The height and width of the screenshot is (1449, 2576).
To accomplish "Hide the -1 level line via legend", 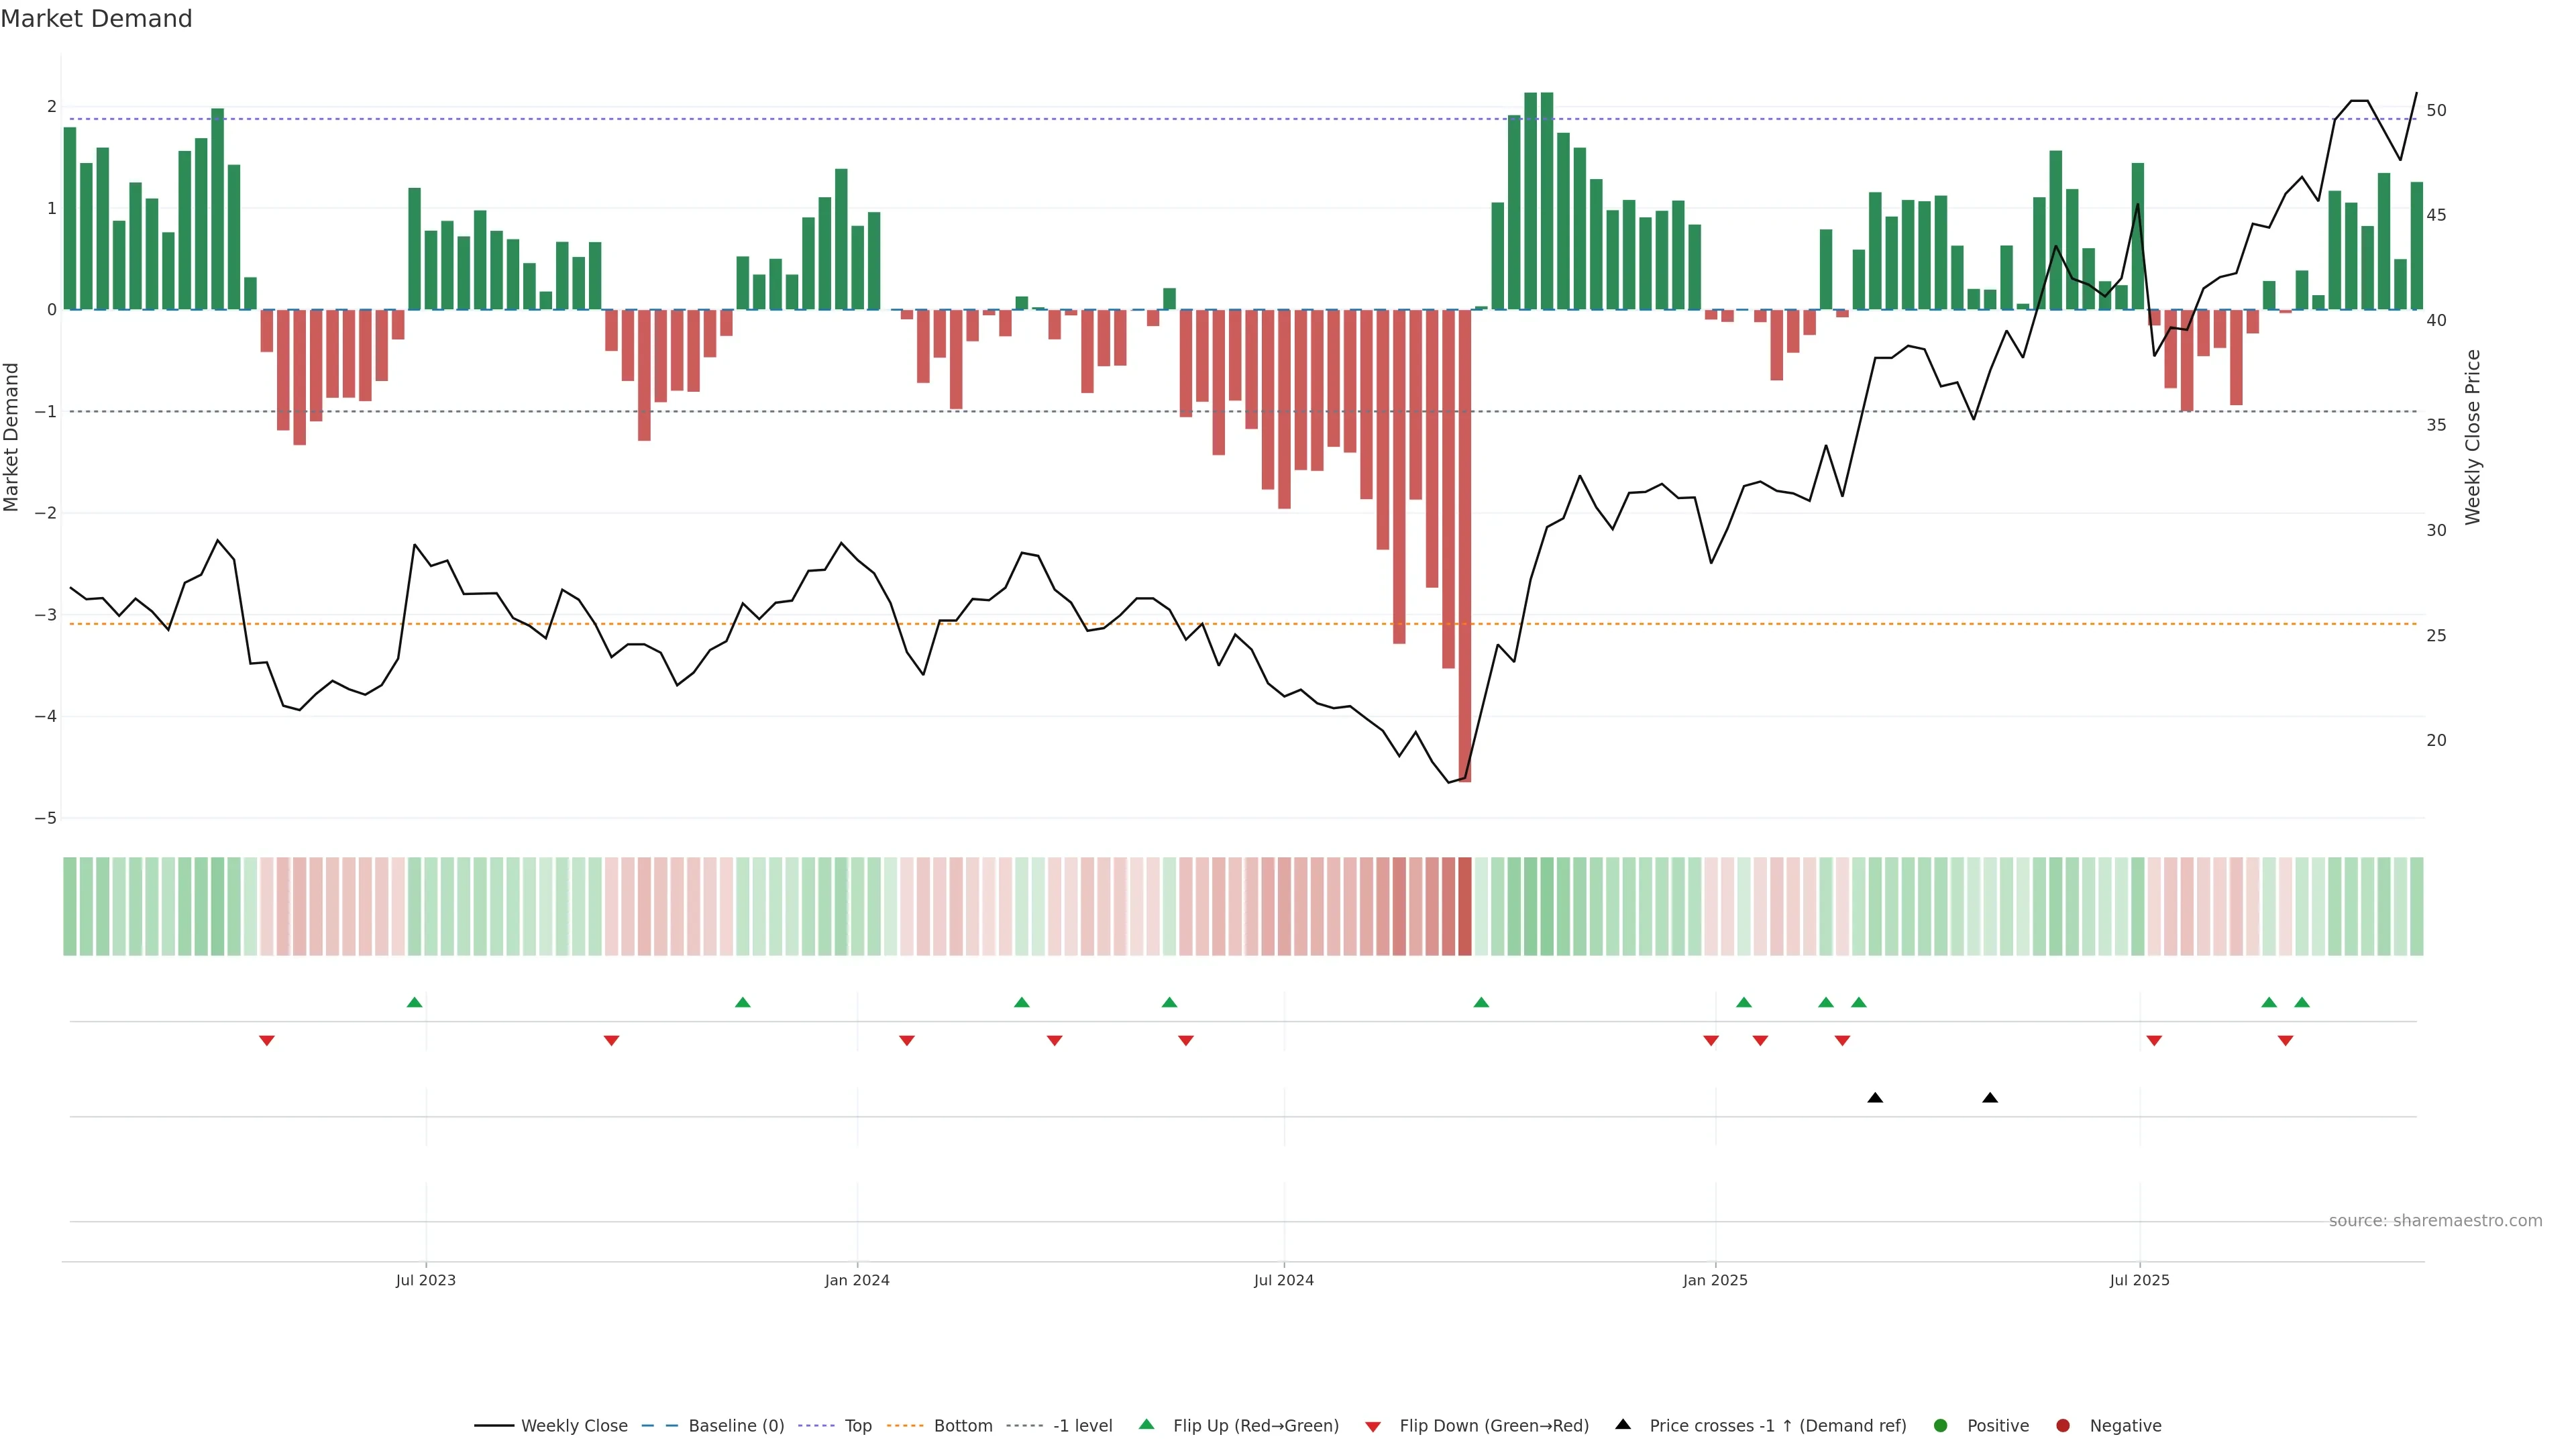I will [x=1082, y=1426].
